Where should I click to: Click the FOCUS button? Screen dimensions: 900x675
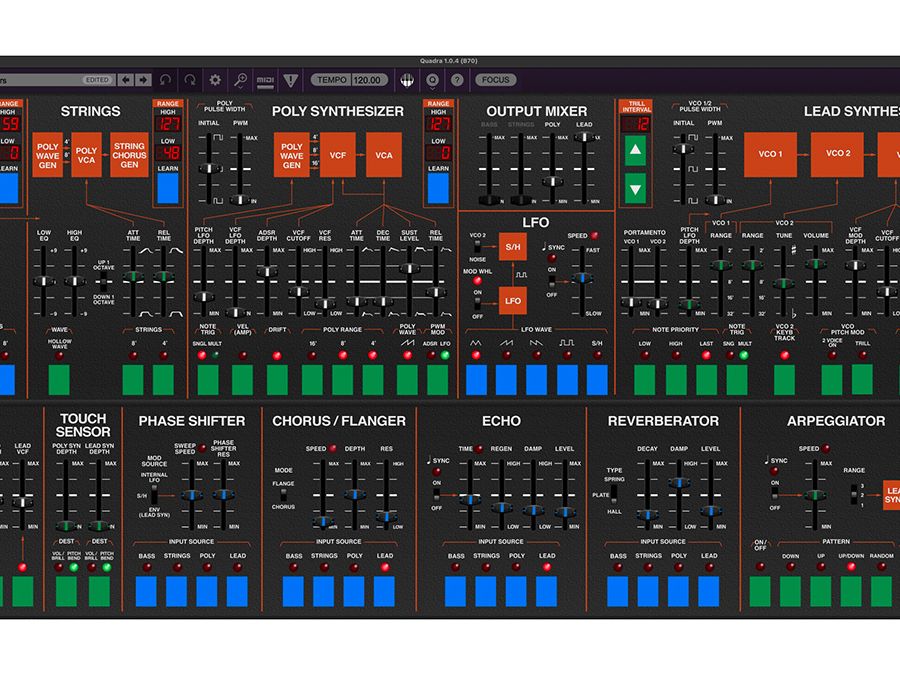pos(495,80)
